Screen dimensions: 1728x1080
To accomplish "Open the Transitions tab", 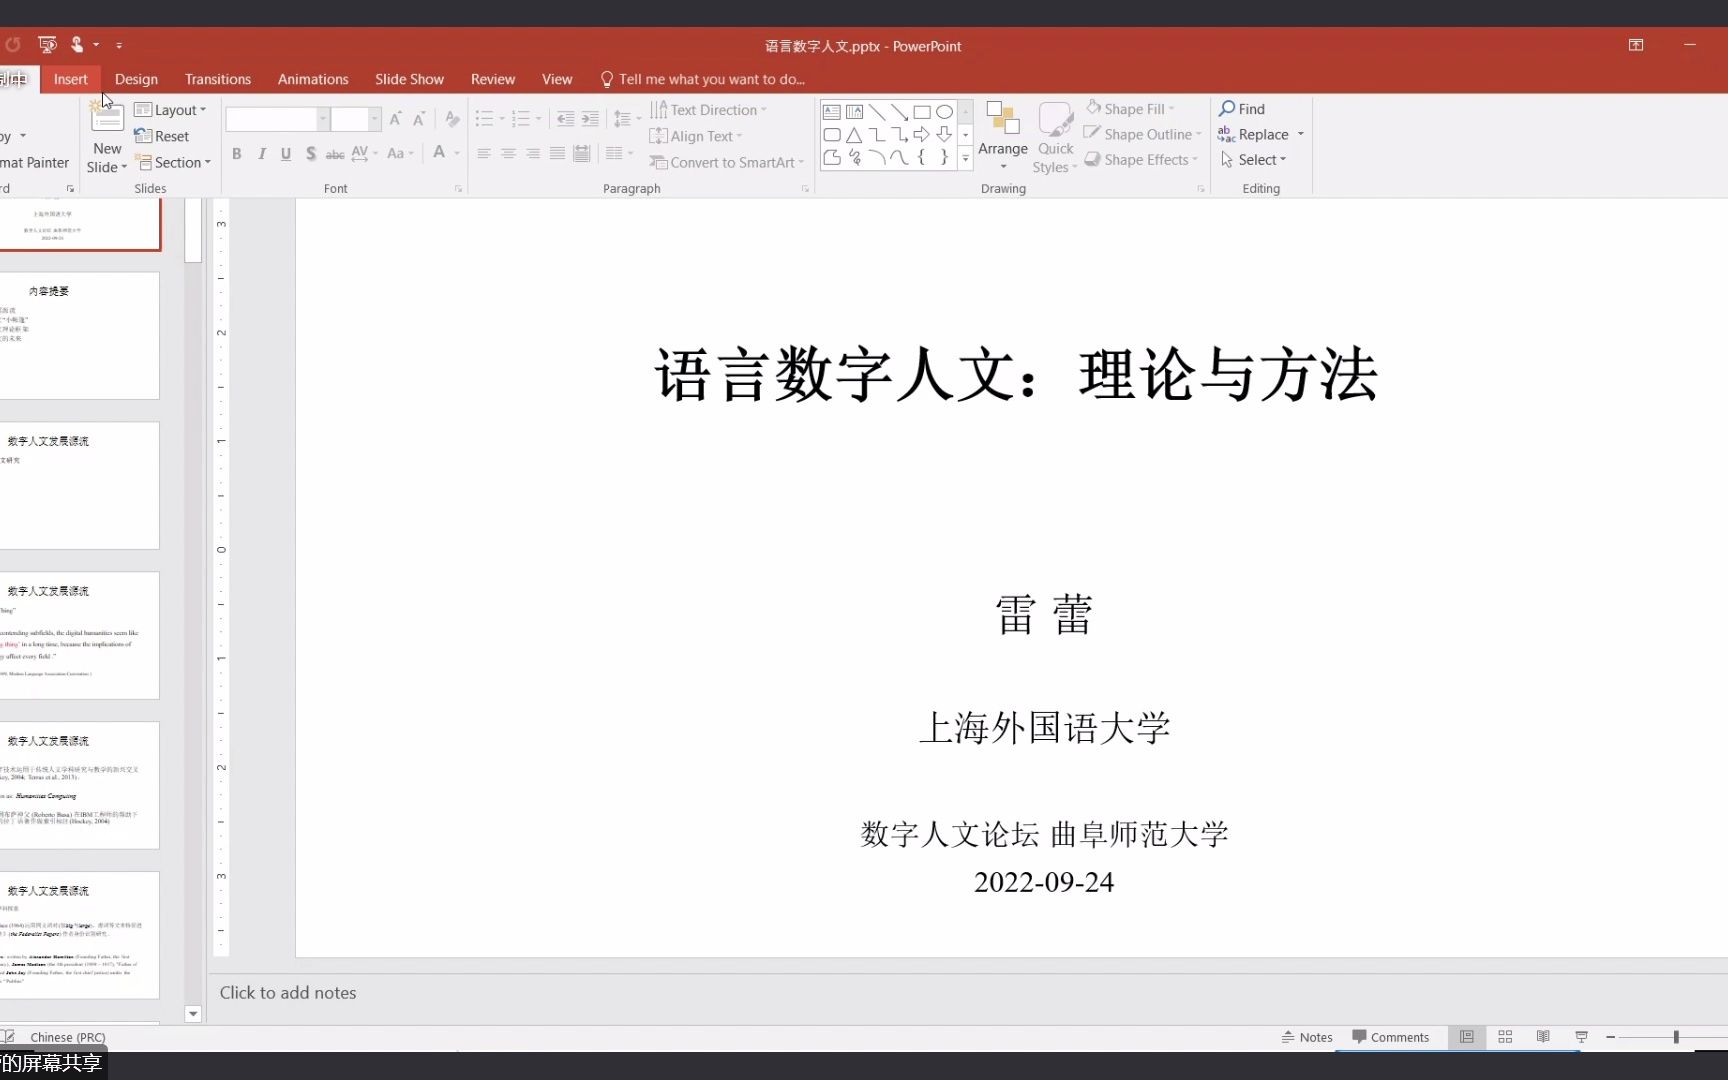I will (x=217, y=79).
